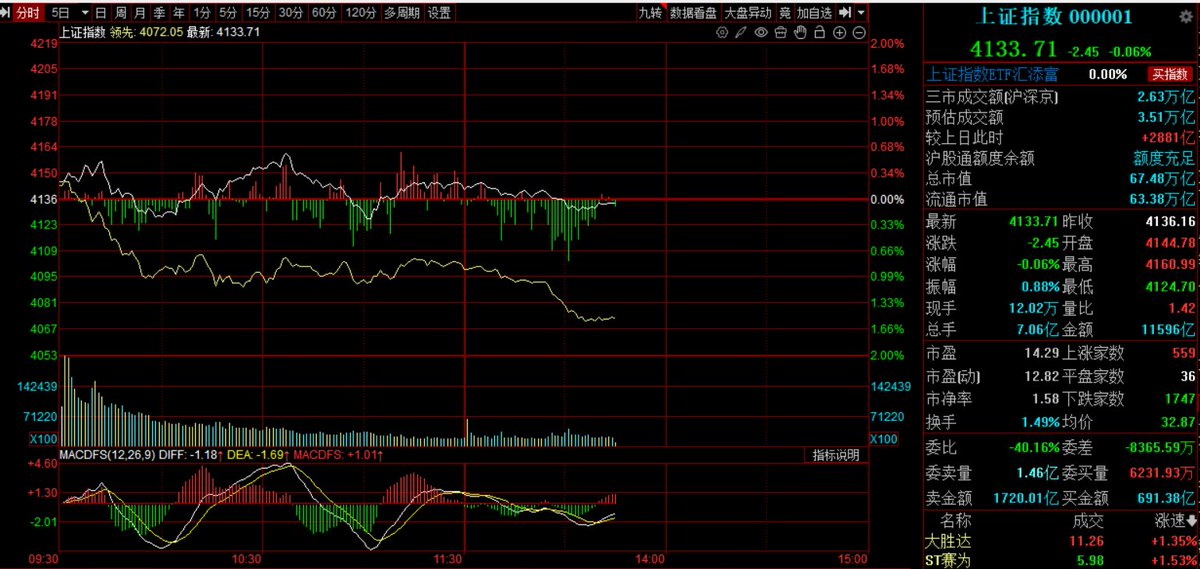Click the 预估成交额 value 3.51万亿
This screenshot has width=1200, height=569.
pyautogui.click(x=1166, y=118)
